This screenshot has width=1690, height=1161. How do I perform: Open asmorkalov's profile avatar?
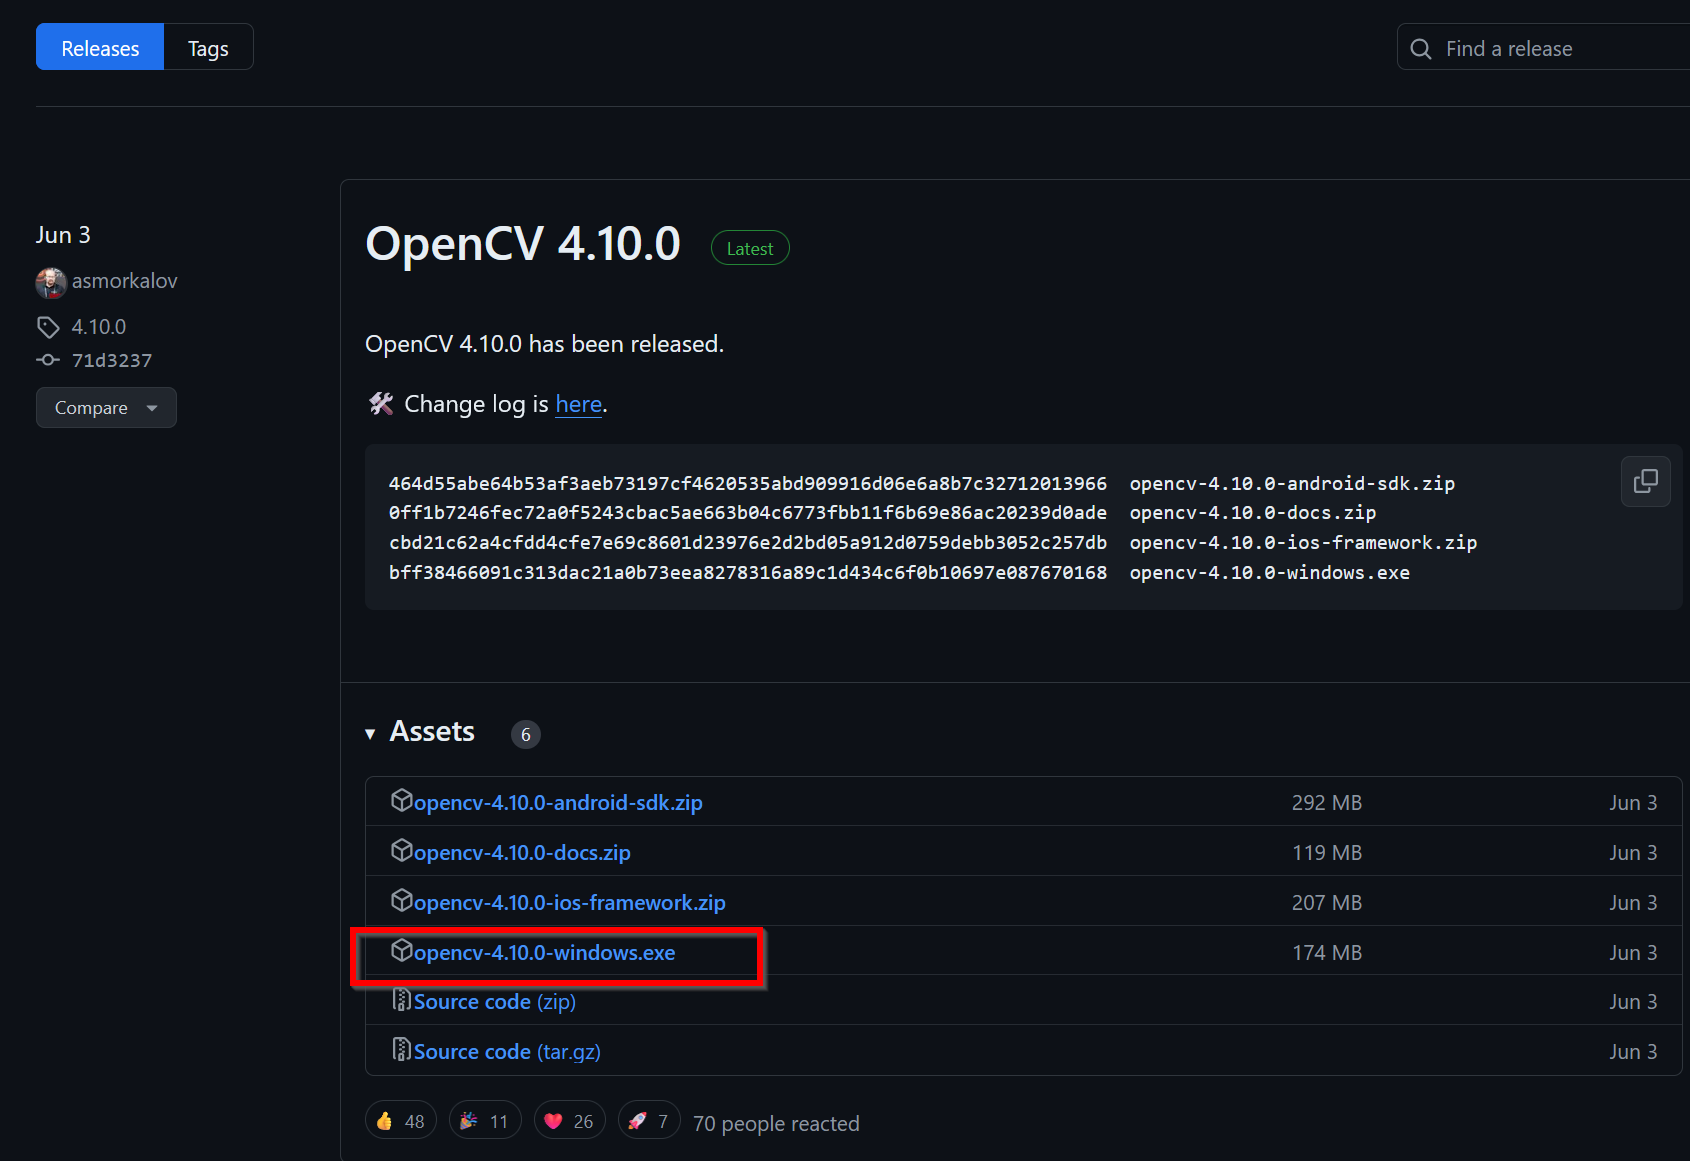(x=51, y=282)
